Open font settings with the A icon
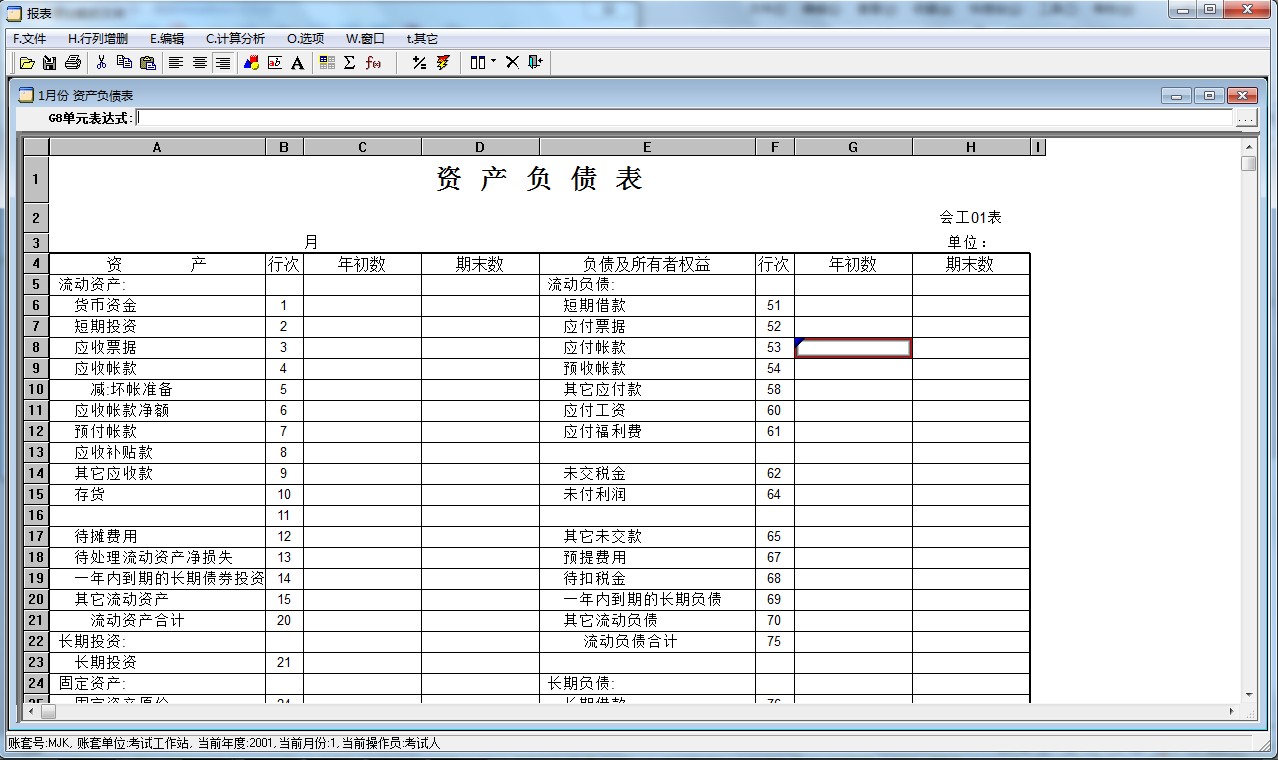Viewport: 1278px width, 760px height. 297,62
